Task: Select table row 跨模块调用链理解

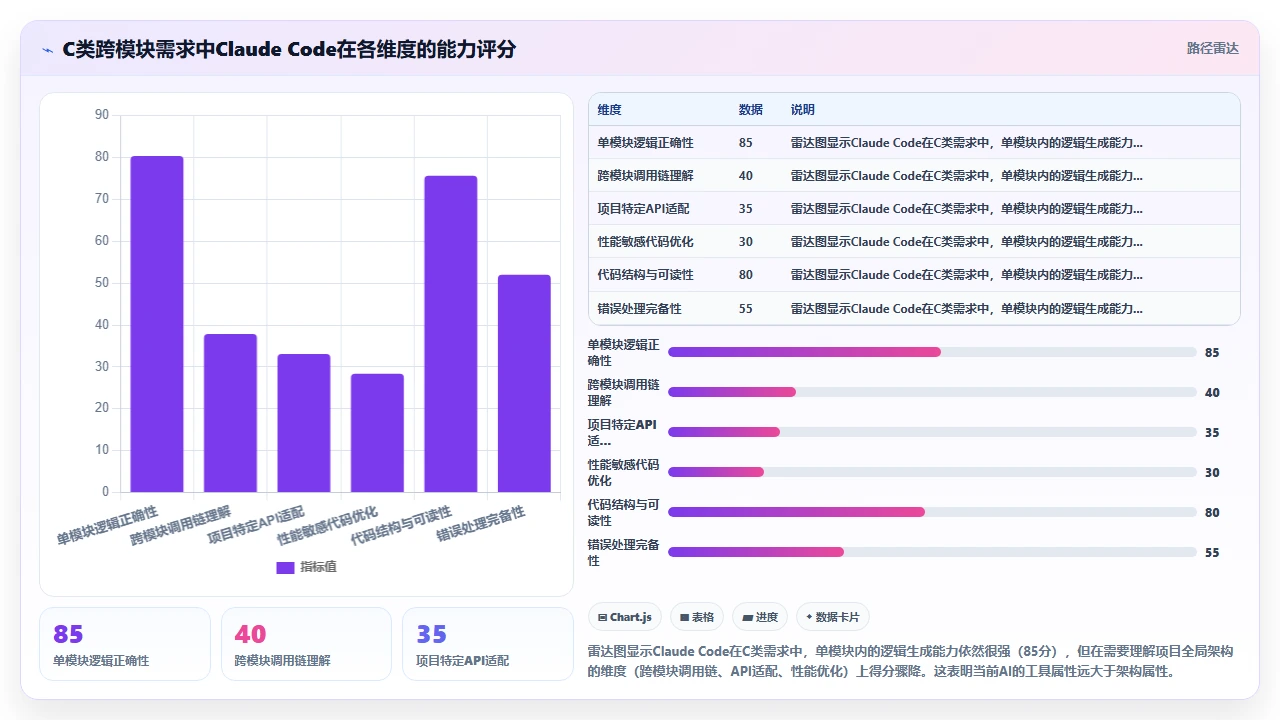Action: 914,176
